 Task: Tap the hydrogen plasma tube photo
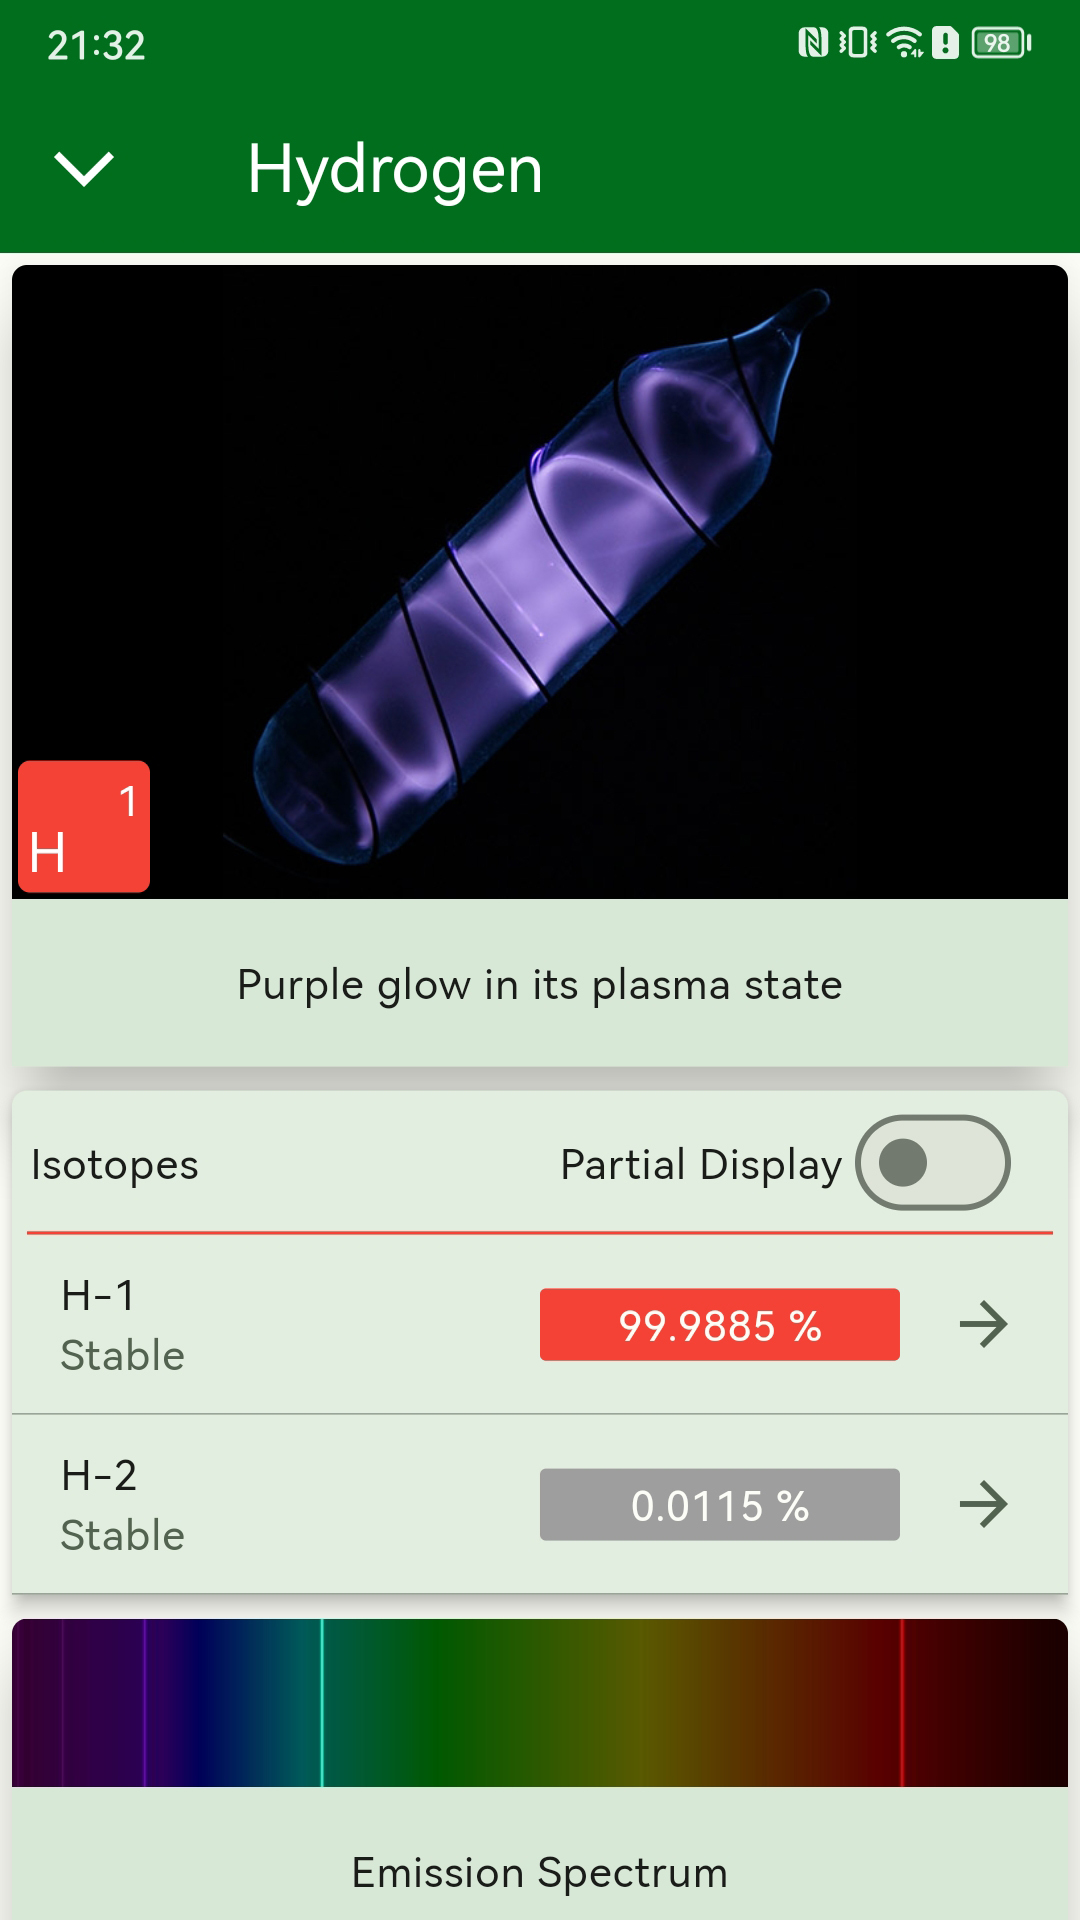pyautogui.click(x=540, y=580)
